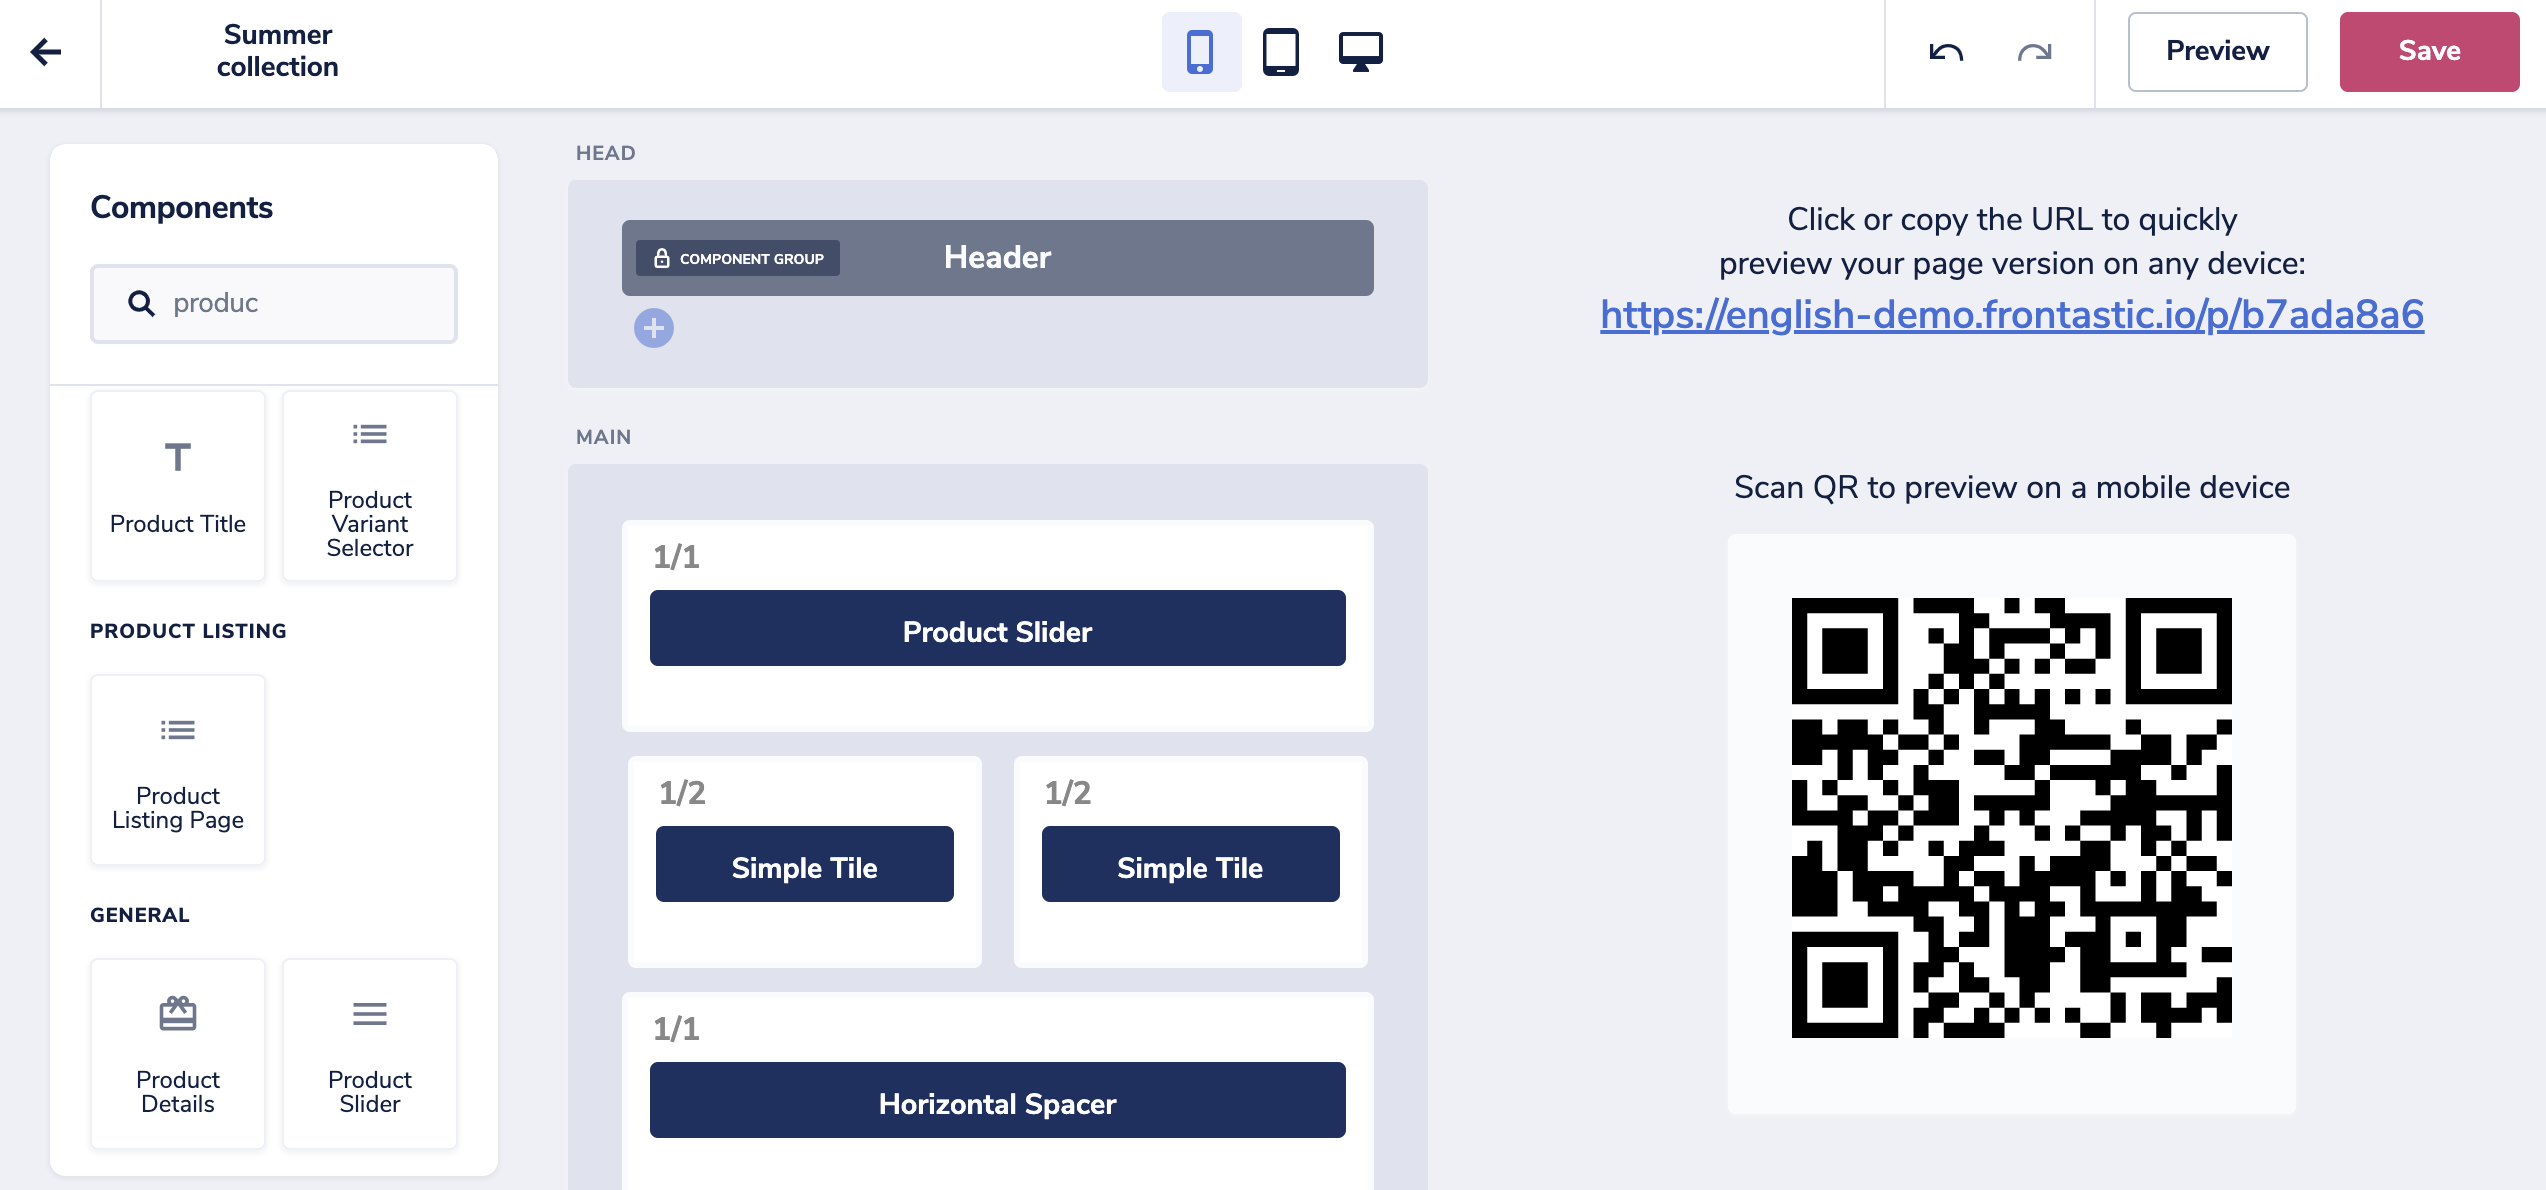
Task: Select the right Simple Tile block
Action: point(1191,864)
